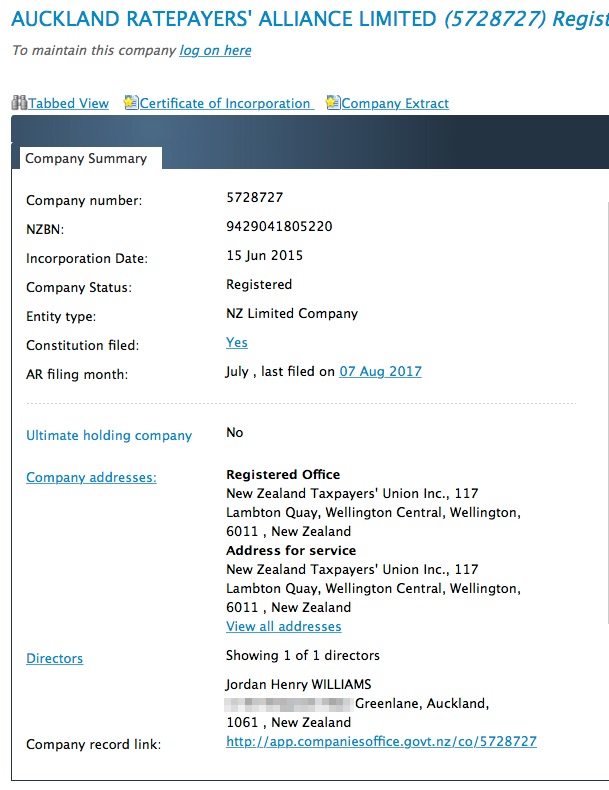Click the entity type NZ Limited Company
This screenshot has height=790, width=609.
(x=292, y=314)
